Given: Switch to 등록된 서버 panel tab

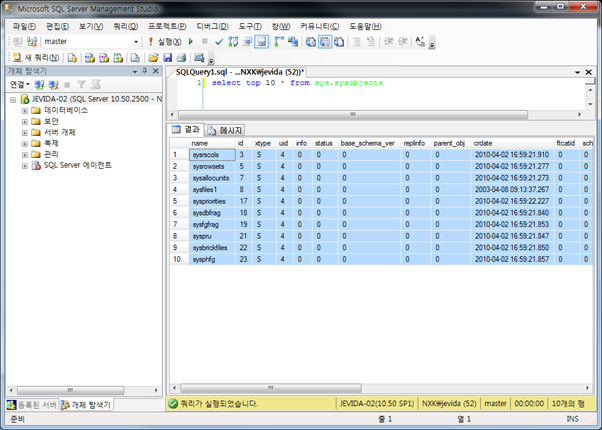Looking at the screenshot, I should click(32, 405).
